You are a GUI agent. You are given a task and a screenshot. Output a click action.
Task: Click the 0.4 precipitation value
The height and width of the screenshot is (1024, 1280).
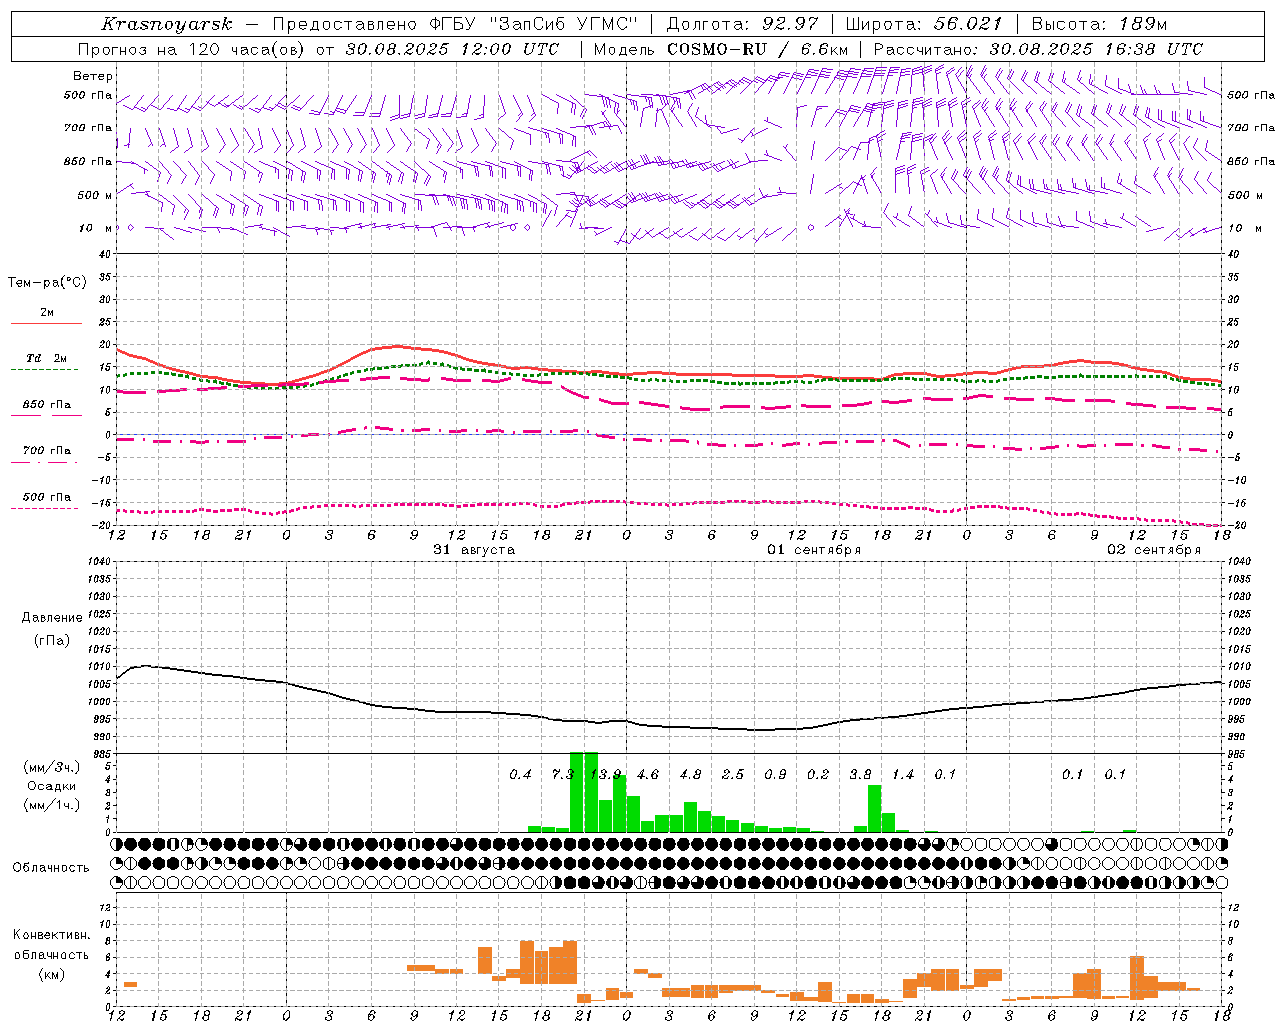520,774
